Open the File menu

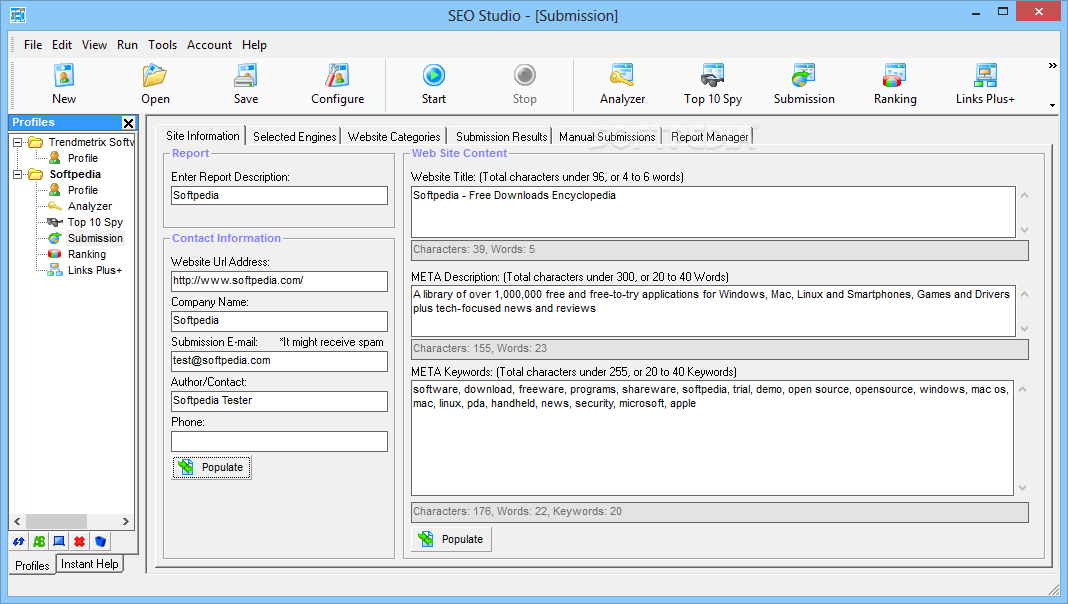(x=33, y=45)
